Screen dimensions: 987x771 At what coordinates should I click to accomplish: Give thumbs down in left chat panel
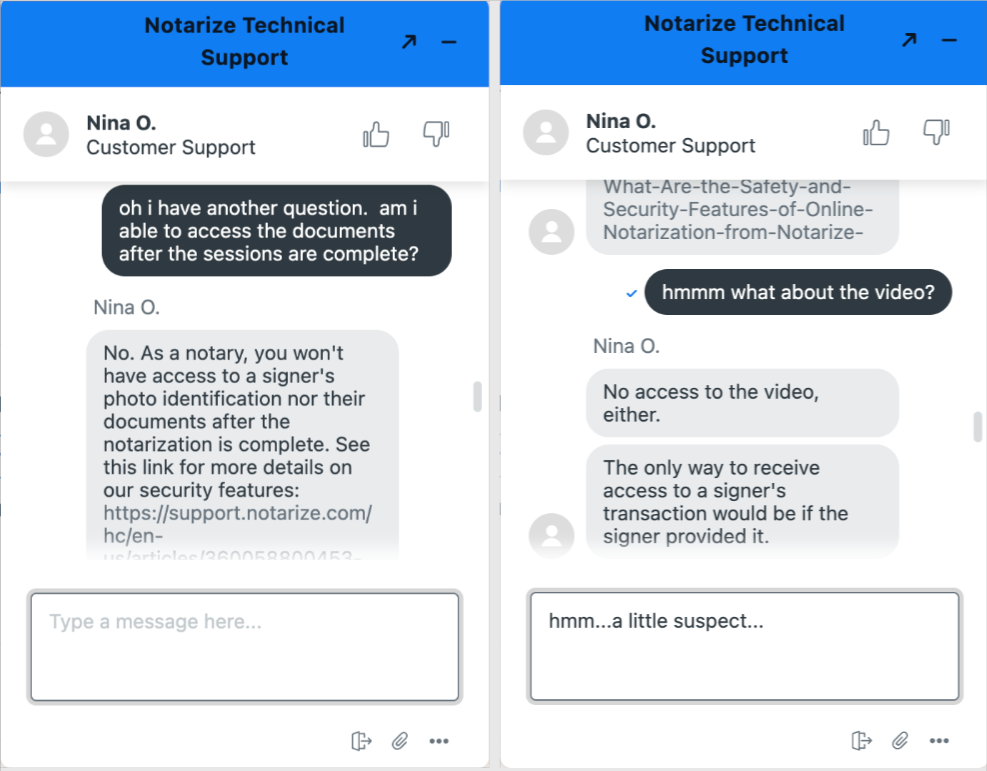[436, 133]
